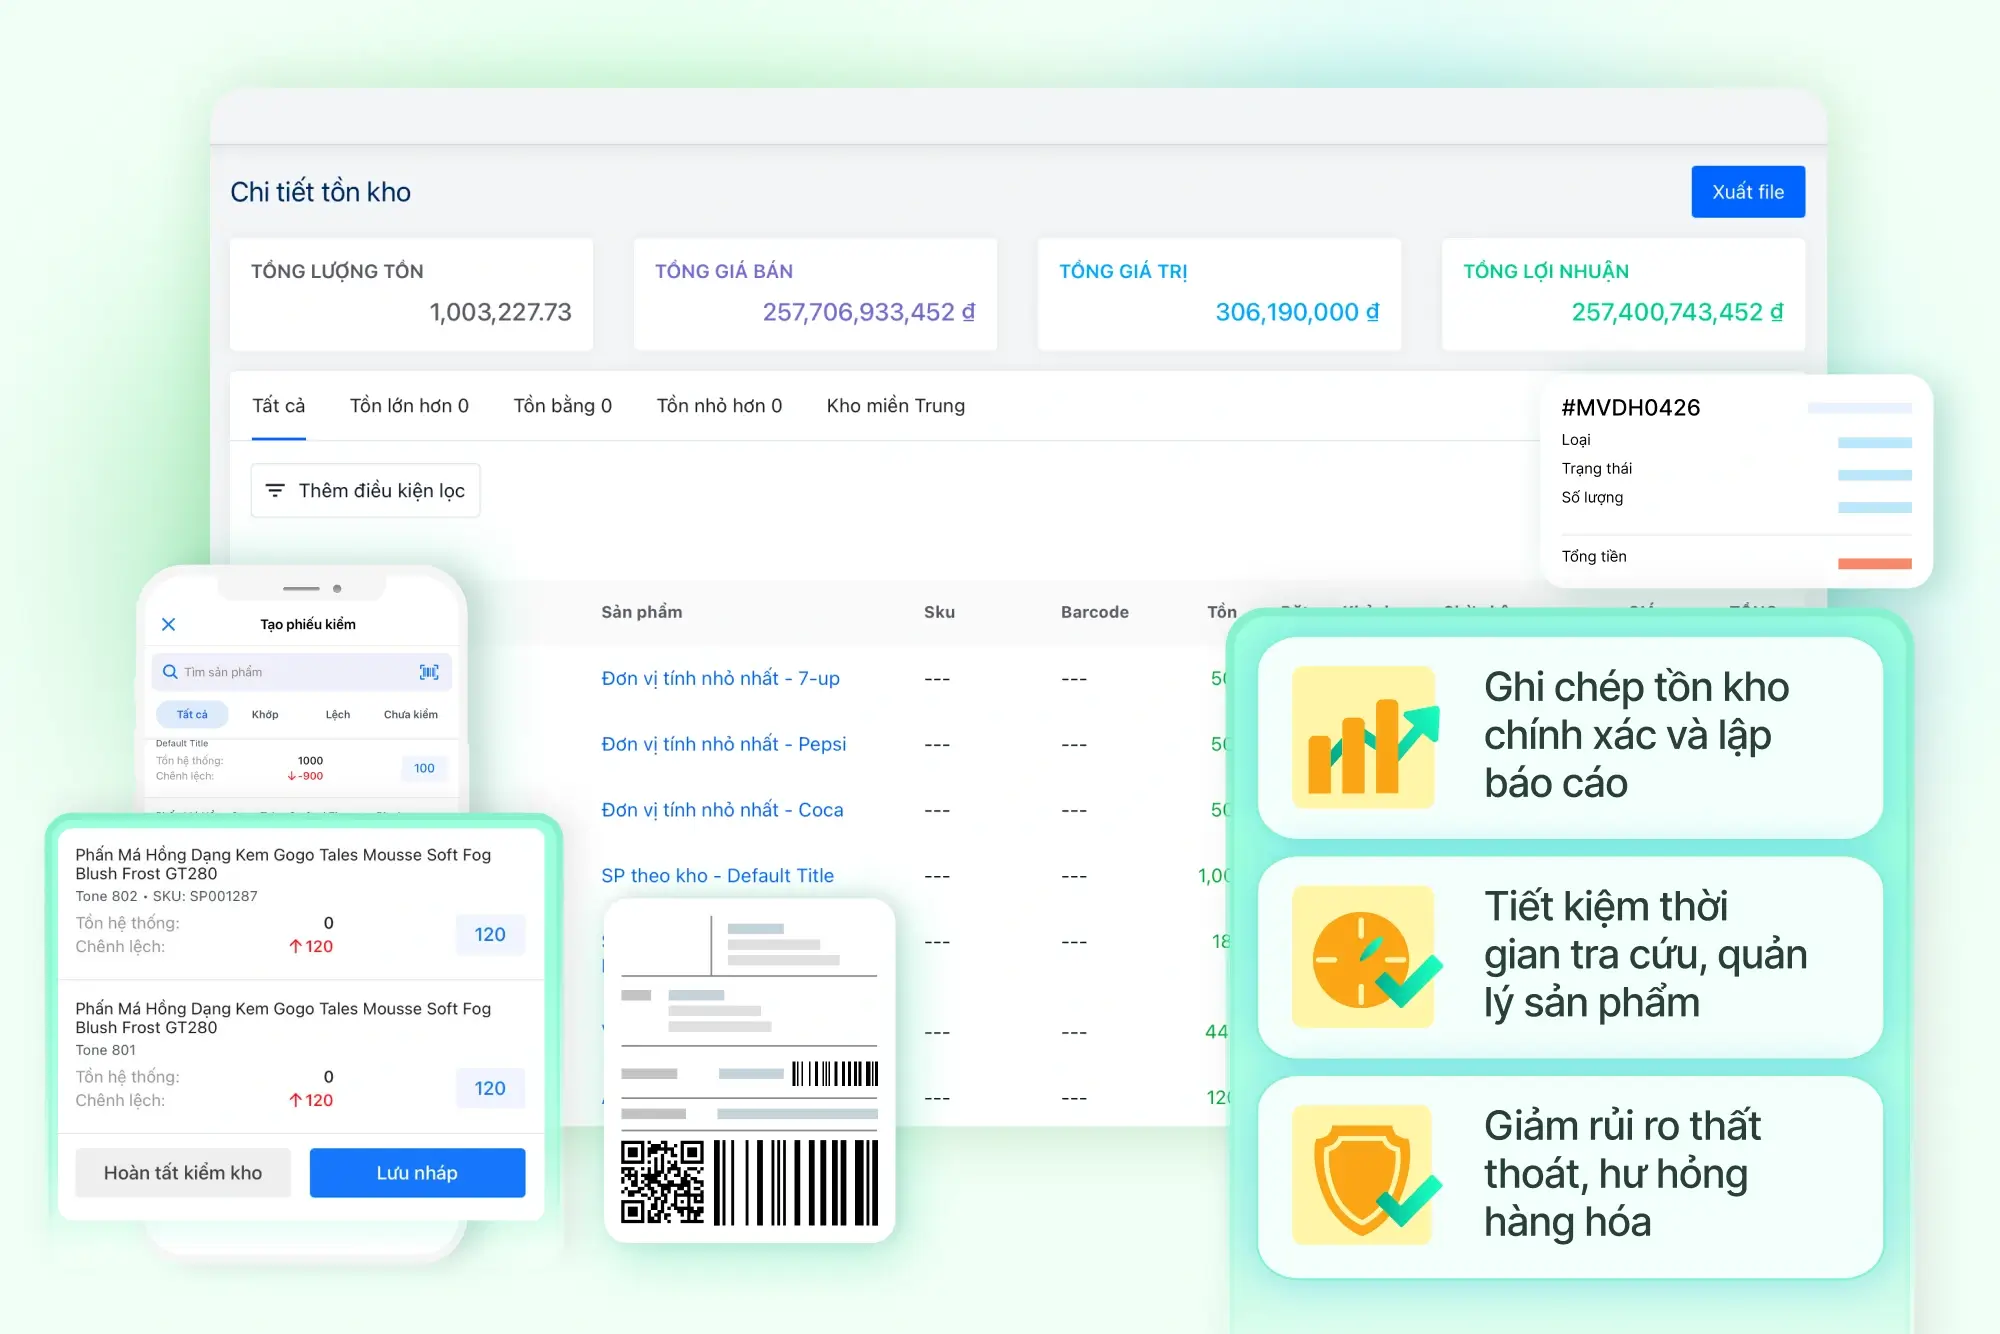This screenshot has width=2000, height=1334.
Task: Edit the 120 quantity for Tone 802
Action: click(x=490, y=934)
